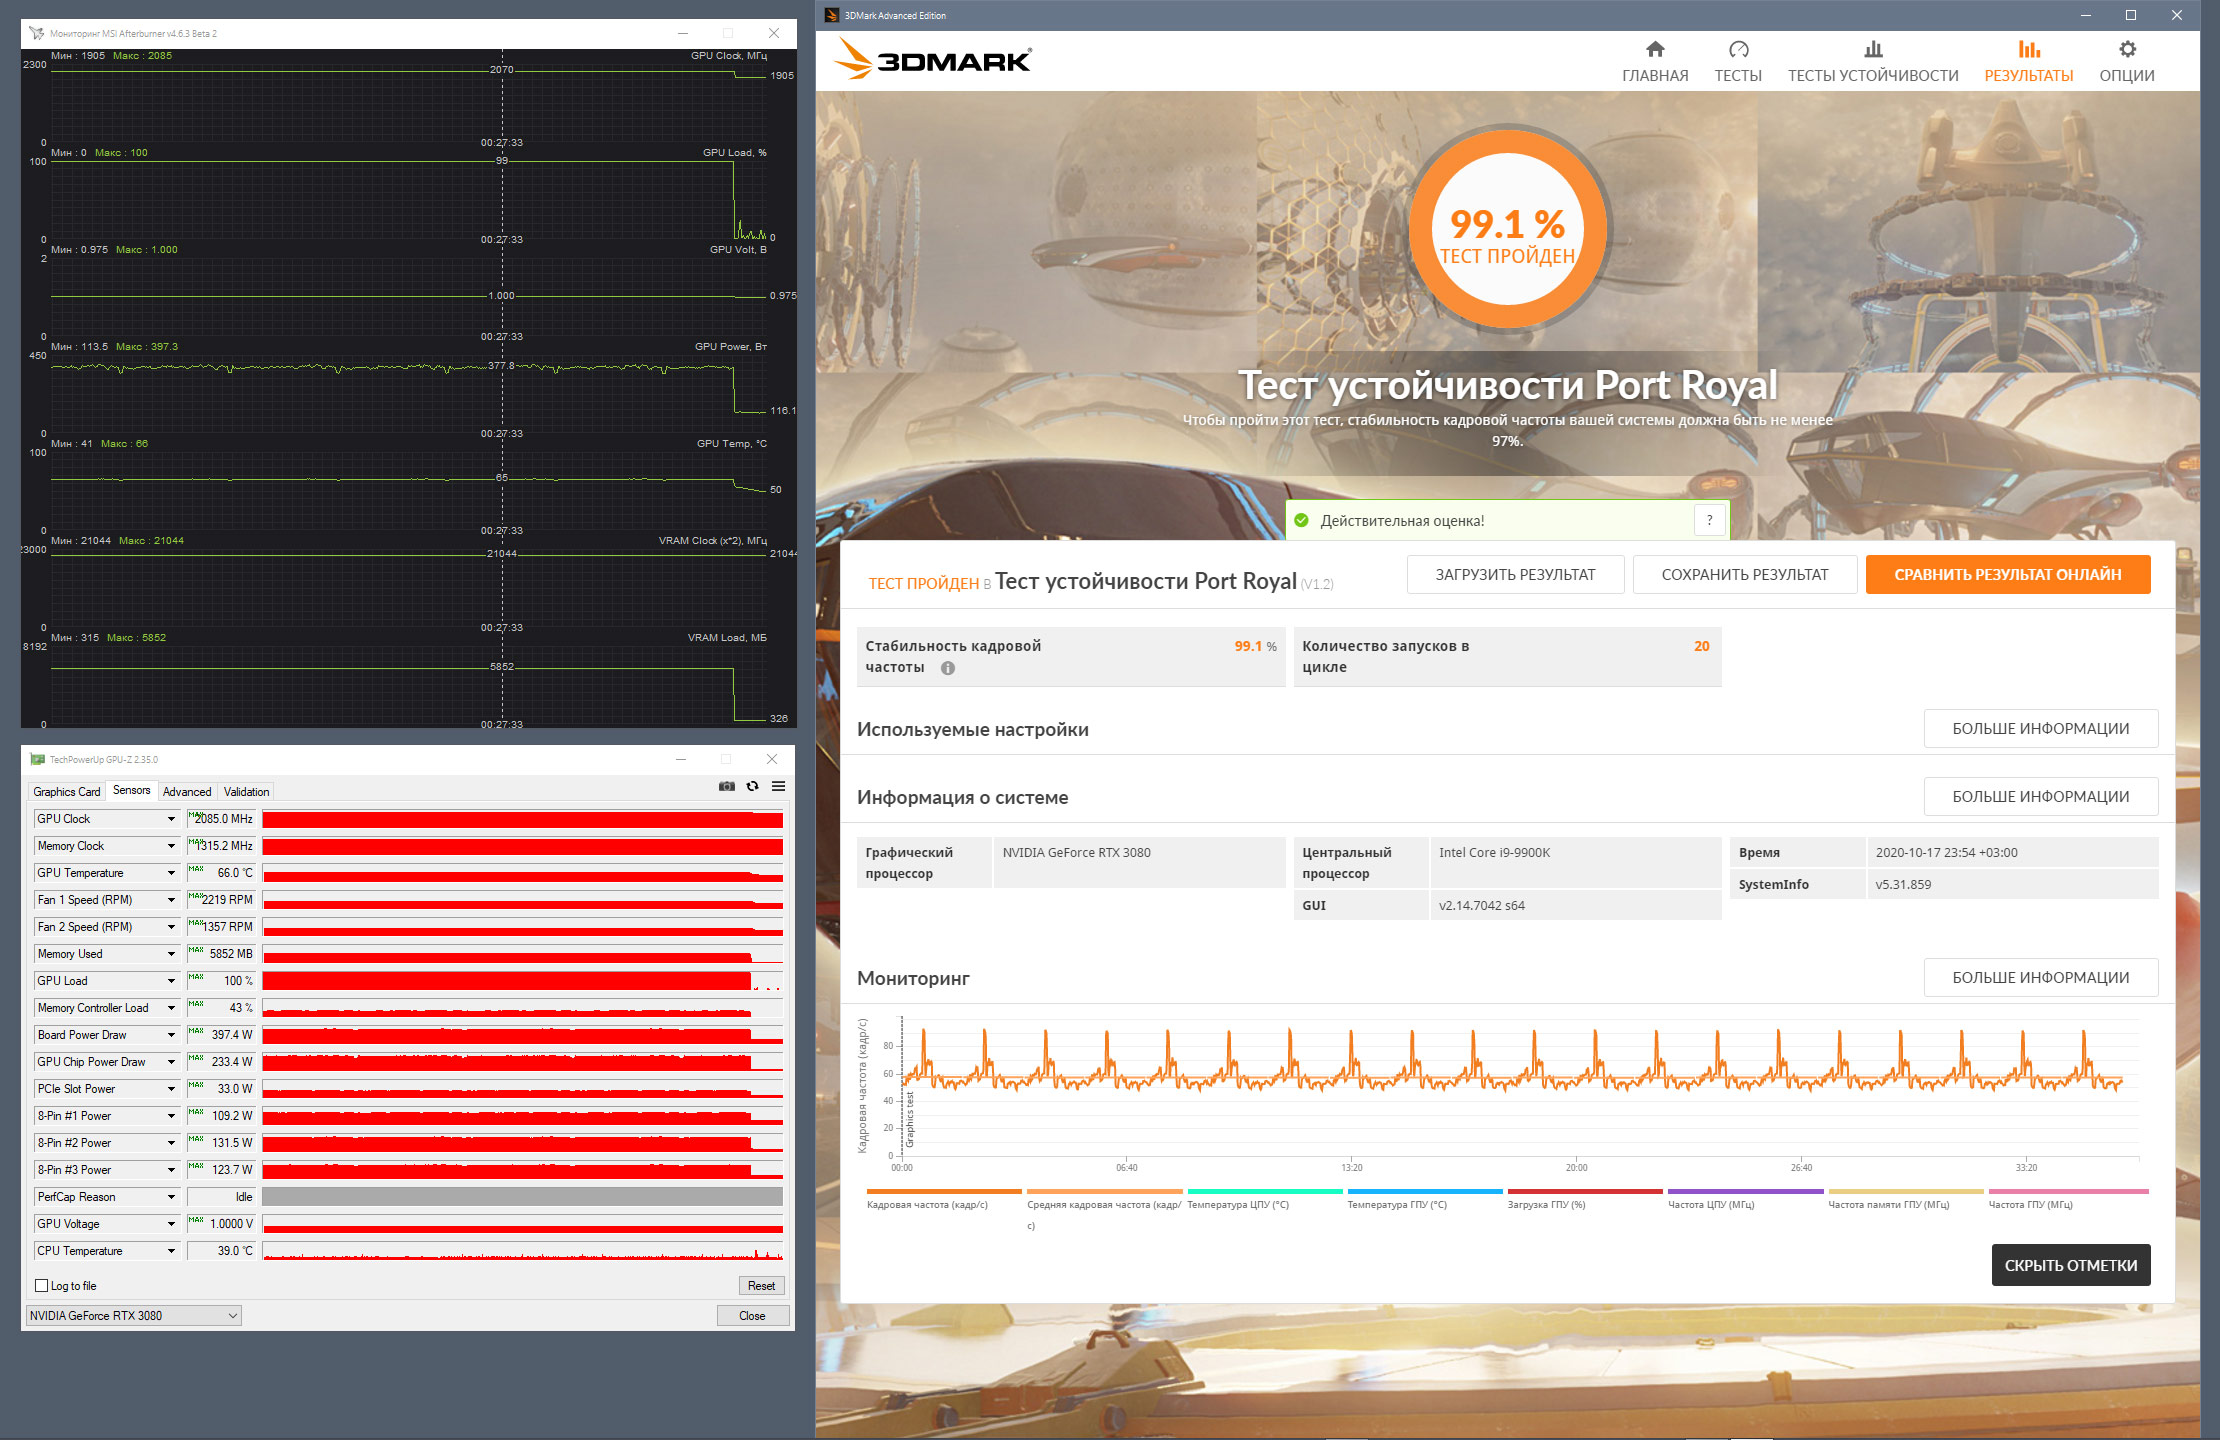Switch to the Graphics Card tab
This screenshot has width=2220, height=1440.
(x=67, y=792)
